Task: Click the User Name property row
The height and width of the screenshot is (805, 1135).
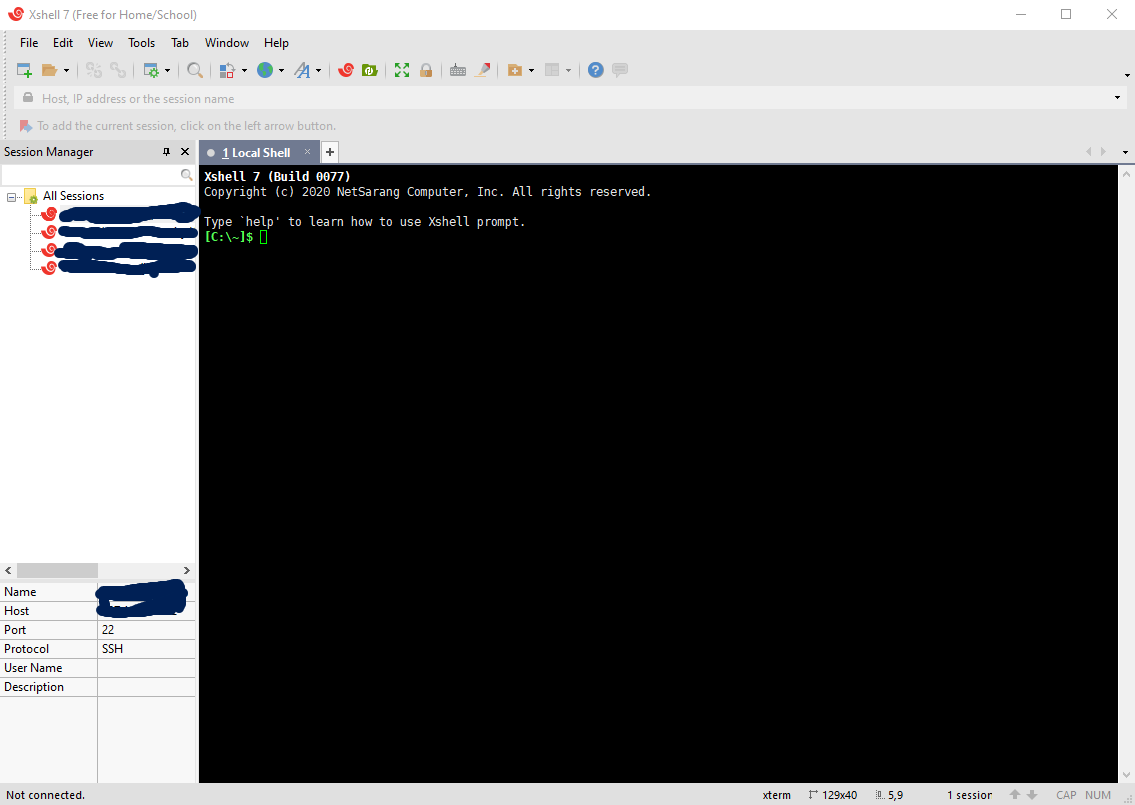Action: pos(98,667)
